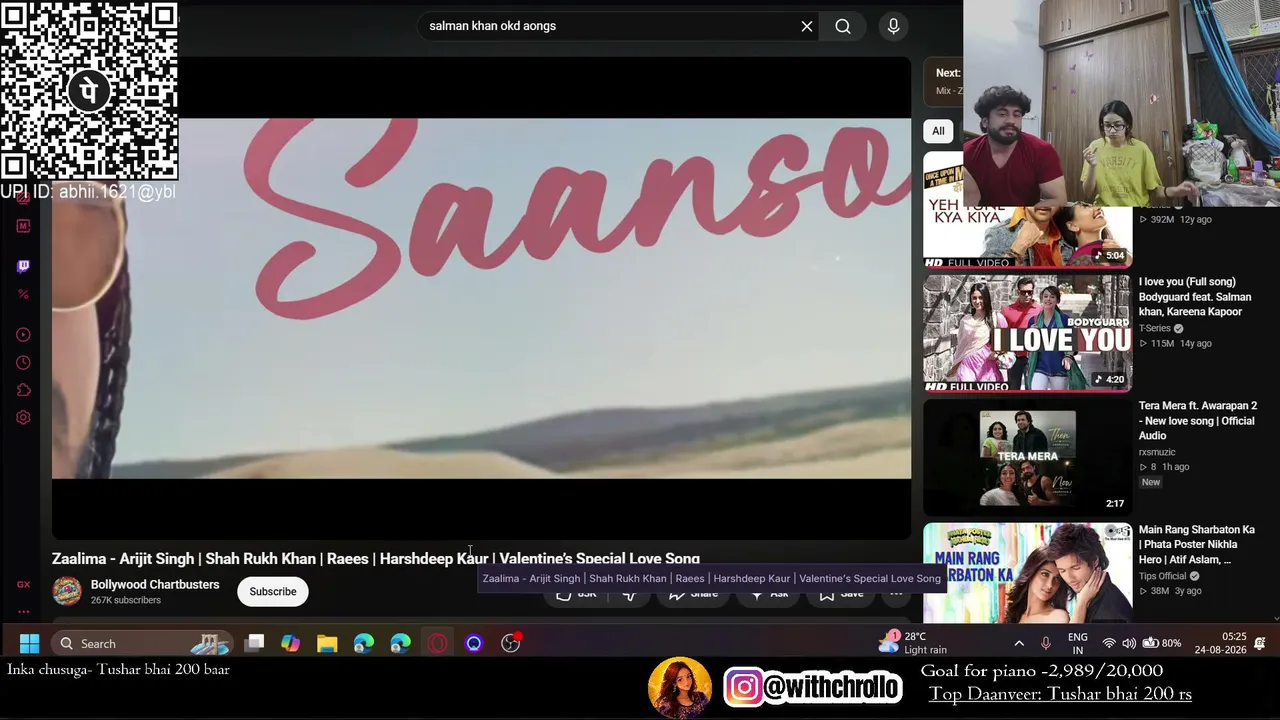Screen dimensions: 1280x720
Task: Check battery status at 80%
Action: (x=1161, y=643)
